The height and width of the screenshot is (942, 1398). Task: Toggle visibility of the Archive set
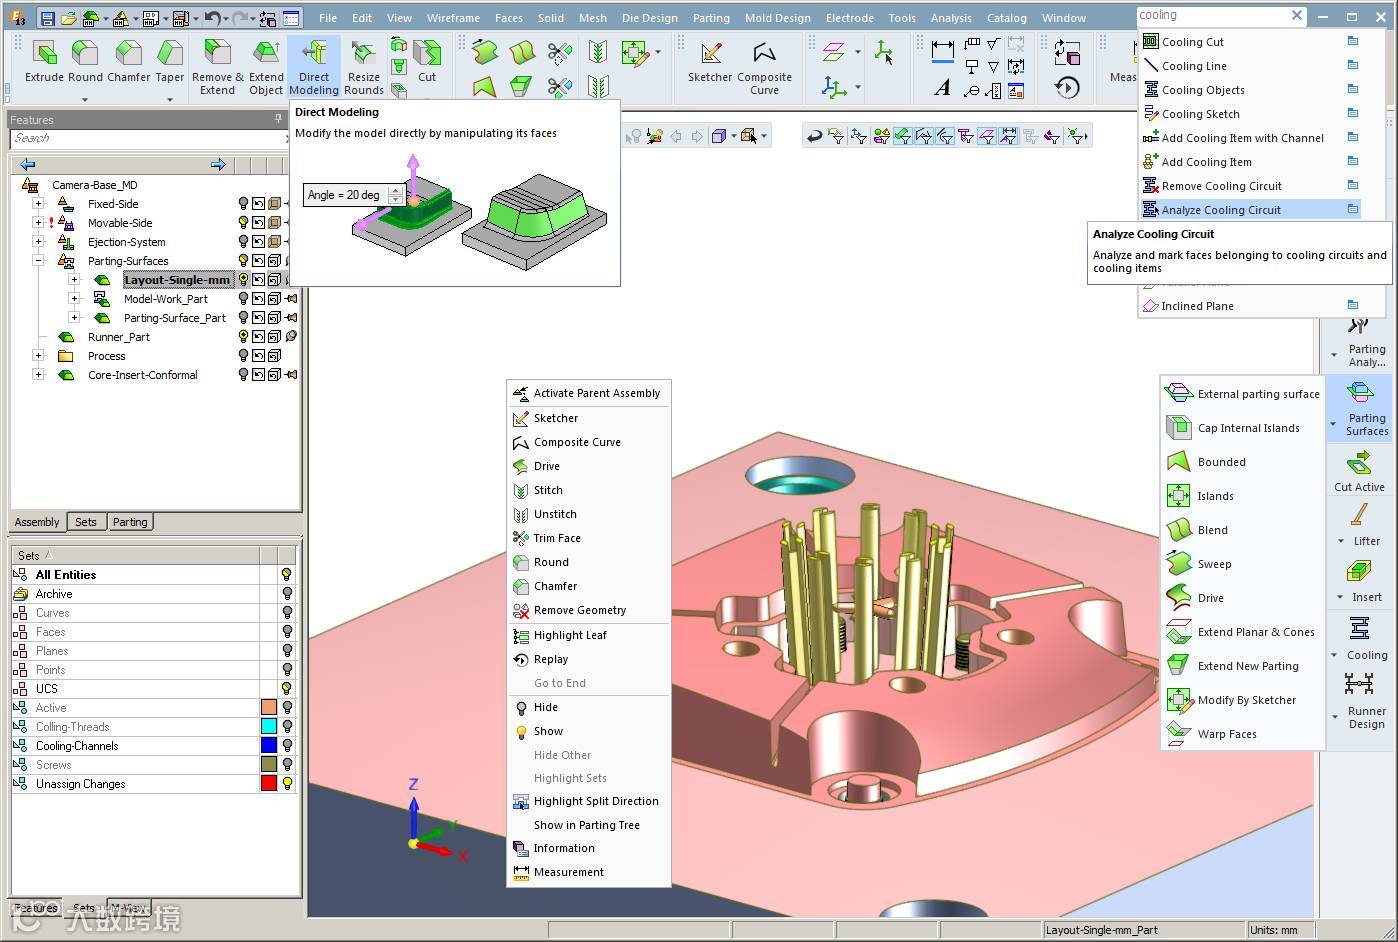click(287, 594)
